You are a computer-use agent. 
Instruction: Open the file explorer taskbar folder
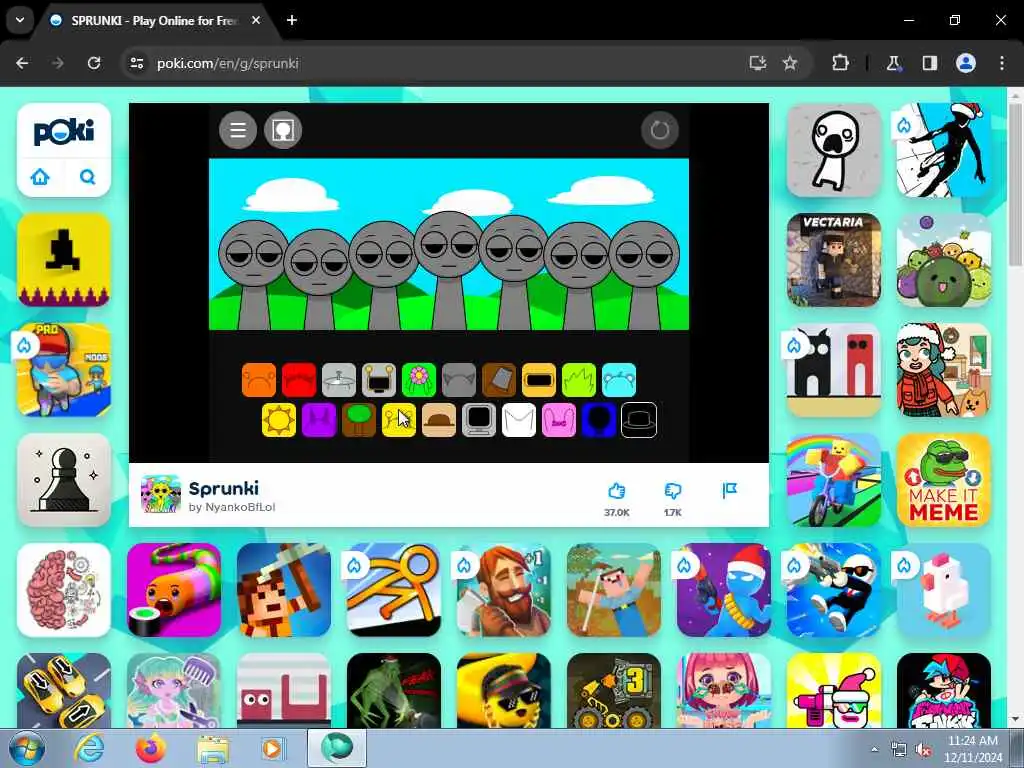[213, 750]
